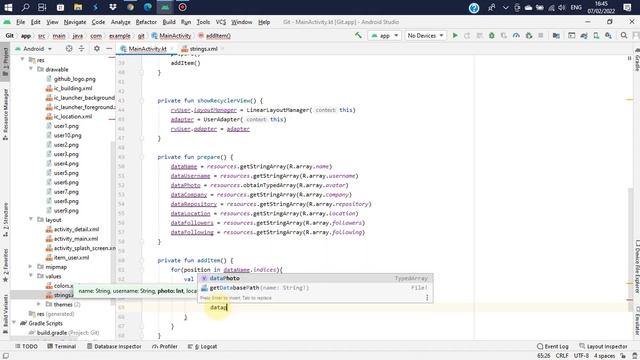Run the app with the green play button
This screenshot has width=640, height=360.
point(455,36)
